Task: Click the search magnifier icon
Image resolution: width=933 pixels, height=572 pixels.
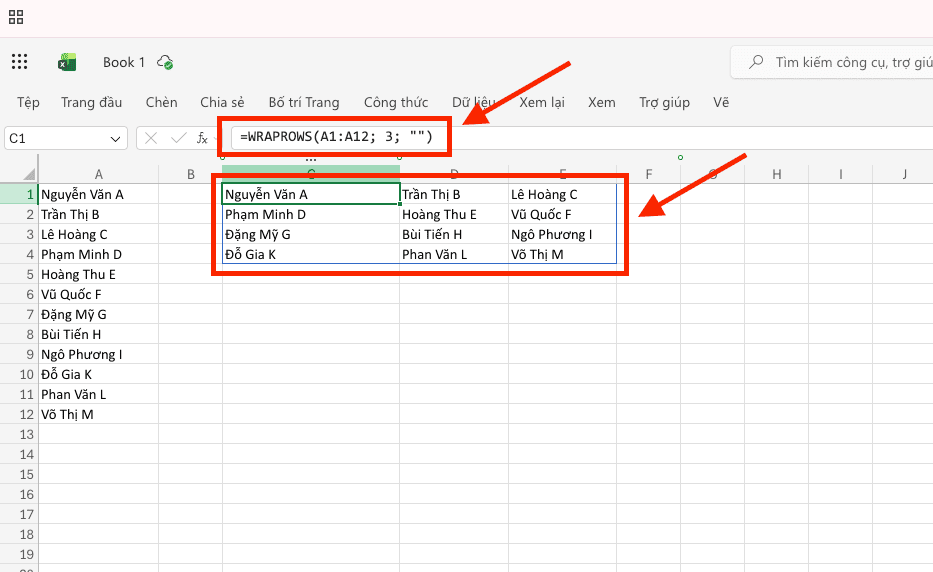Action: pos(756,61)
